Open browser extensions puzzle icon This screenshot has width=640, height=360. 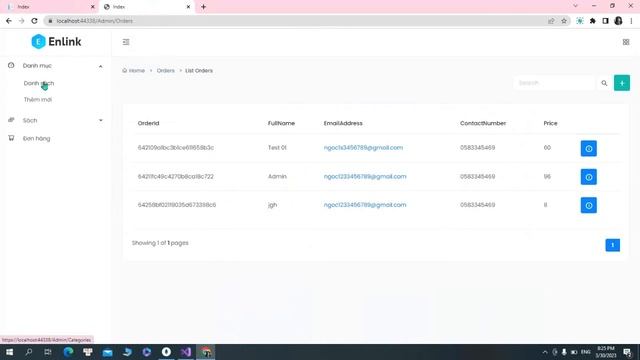(x=593, y=21)
